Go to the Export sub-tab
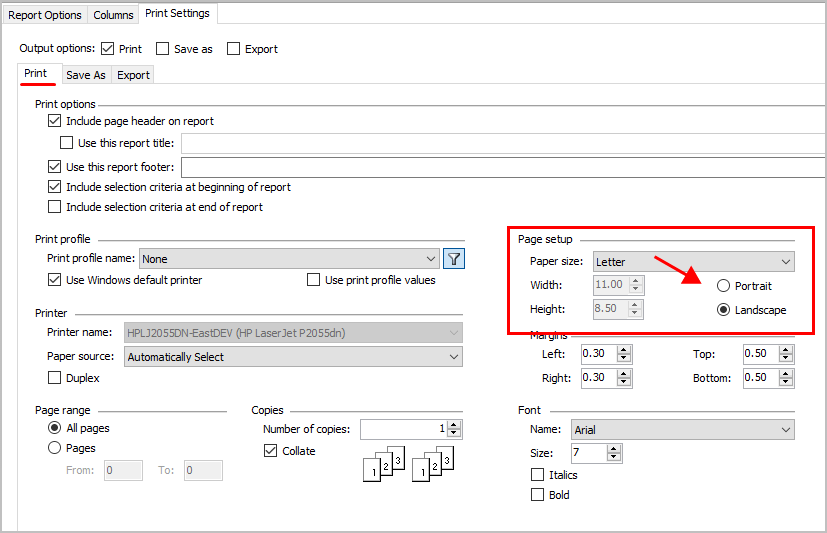Viewport: 827px width, 533px height. tap(133, 75)
